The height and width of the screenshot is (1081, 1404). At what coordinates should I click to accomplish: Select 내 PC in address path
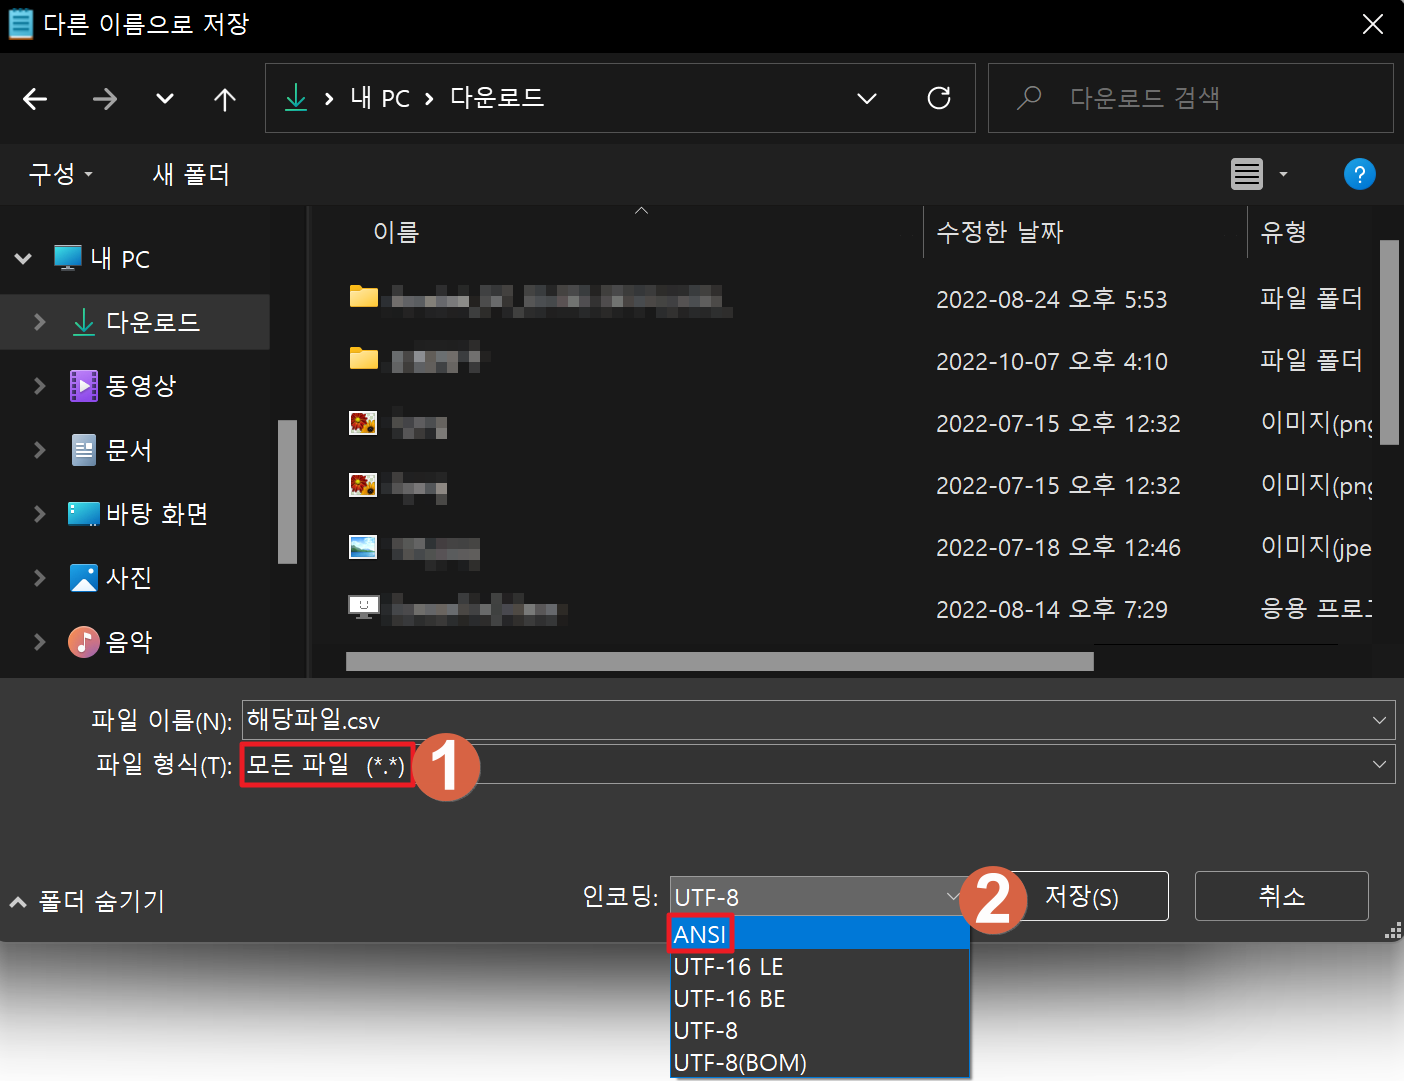(x=380, y=98)
